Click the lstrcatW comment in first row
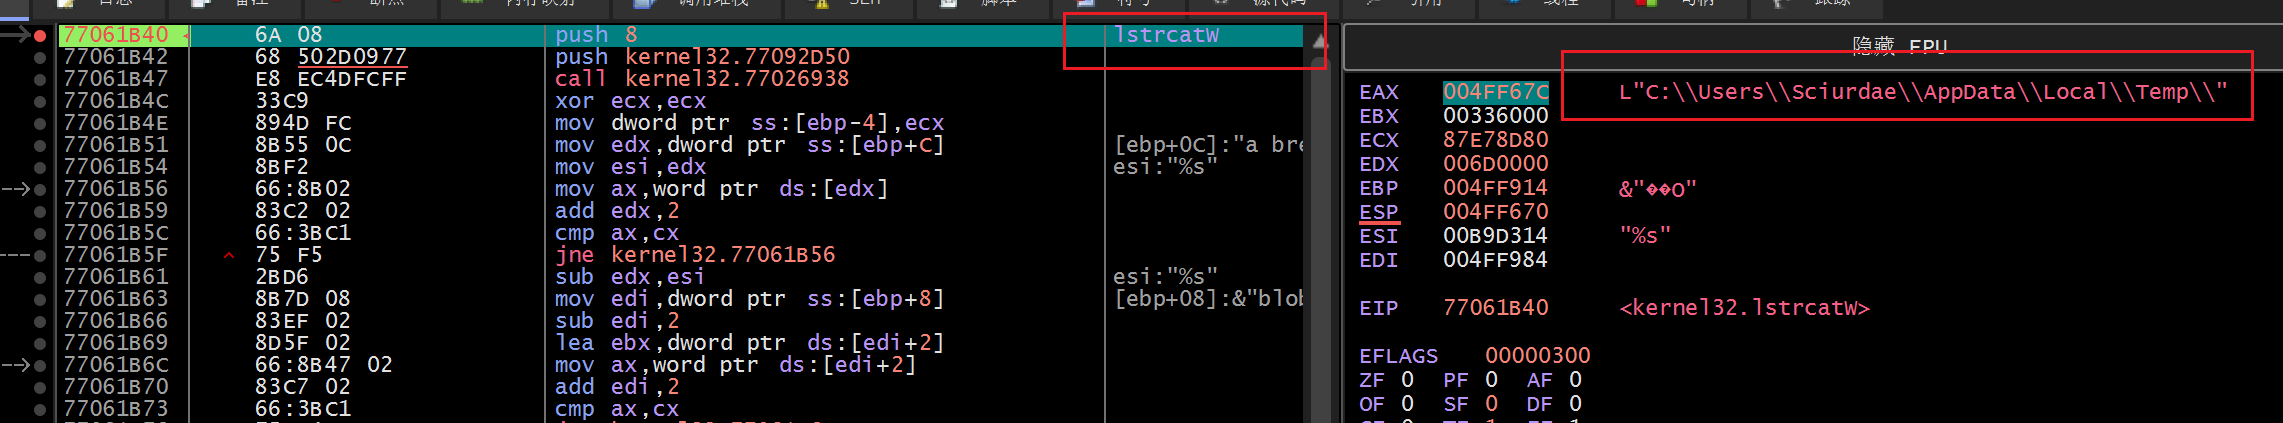Screen dimensions: 2283x423 coord(1166,35)
